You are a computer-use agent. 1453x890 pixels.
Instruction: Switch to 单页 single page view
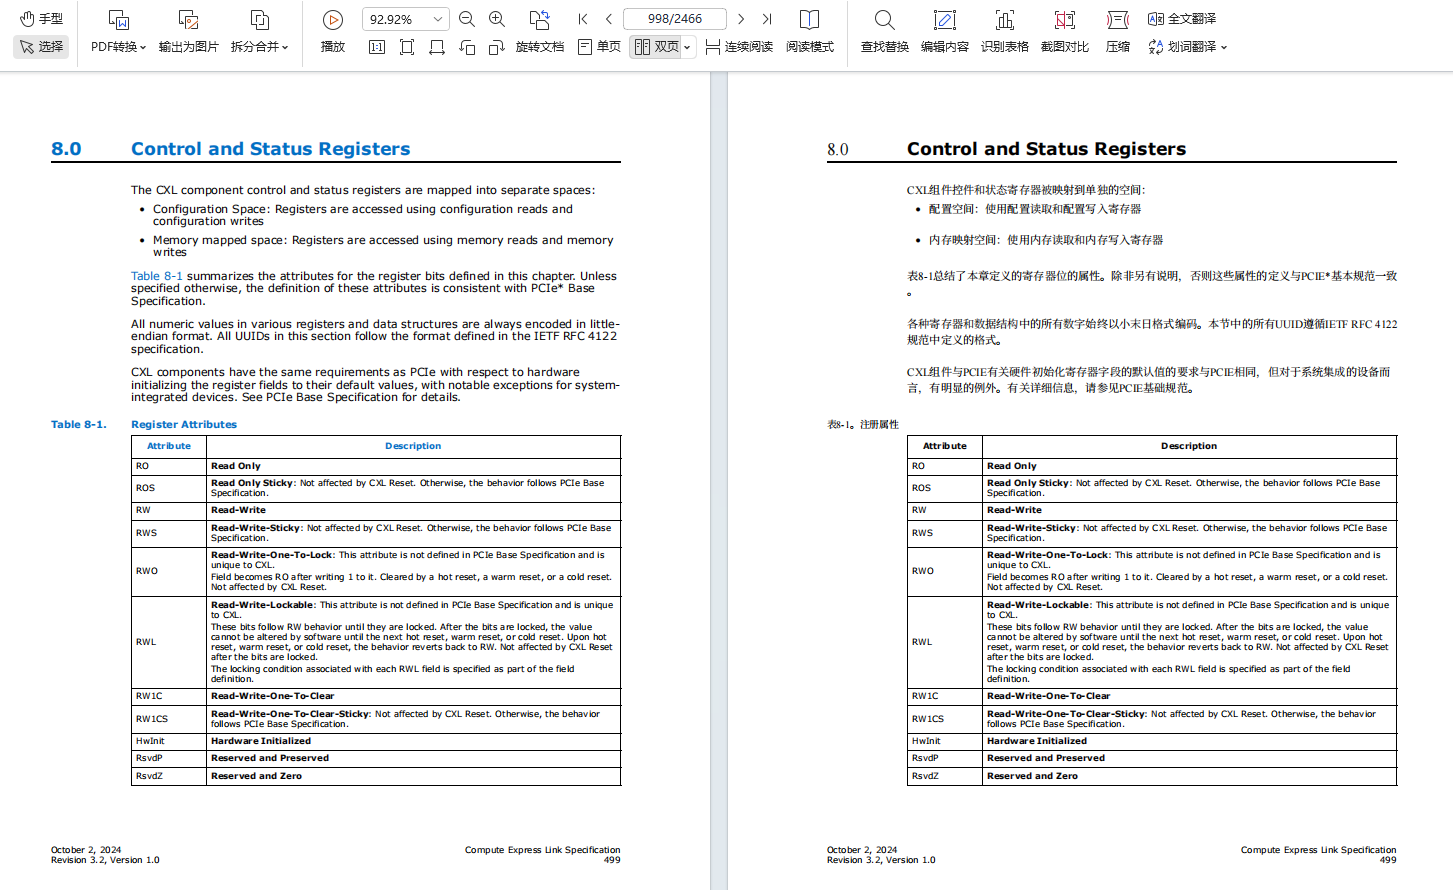click(x=599, y=47)
